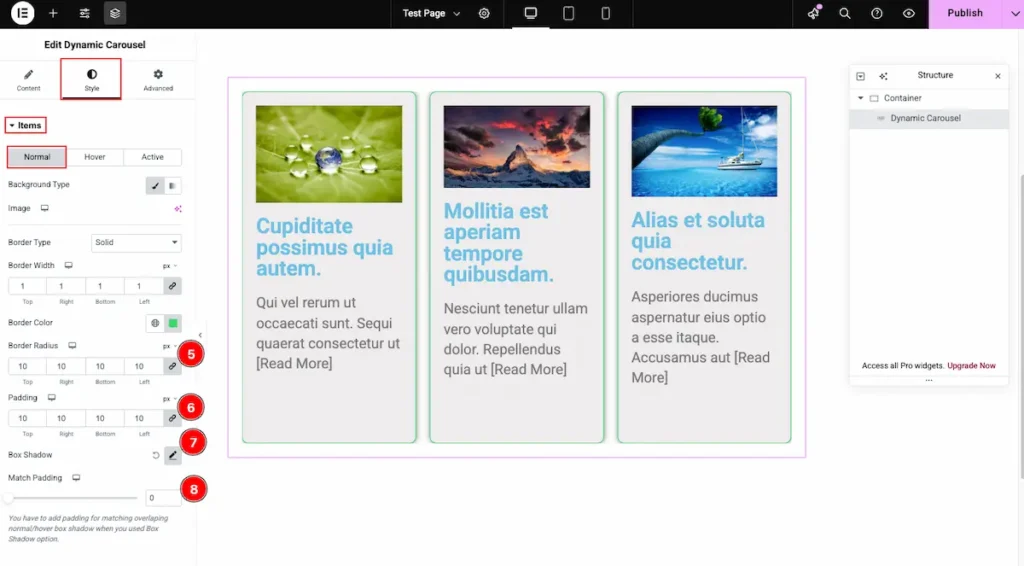Viewport: 1024px width, 566px height.
Task: Open the Site Settings sliders icon
Action: coord(84,13)
